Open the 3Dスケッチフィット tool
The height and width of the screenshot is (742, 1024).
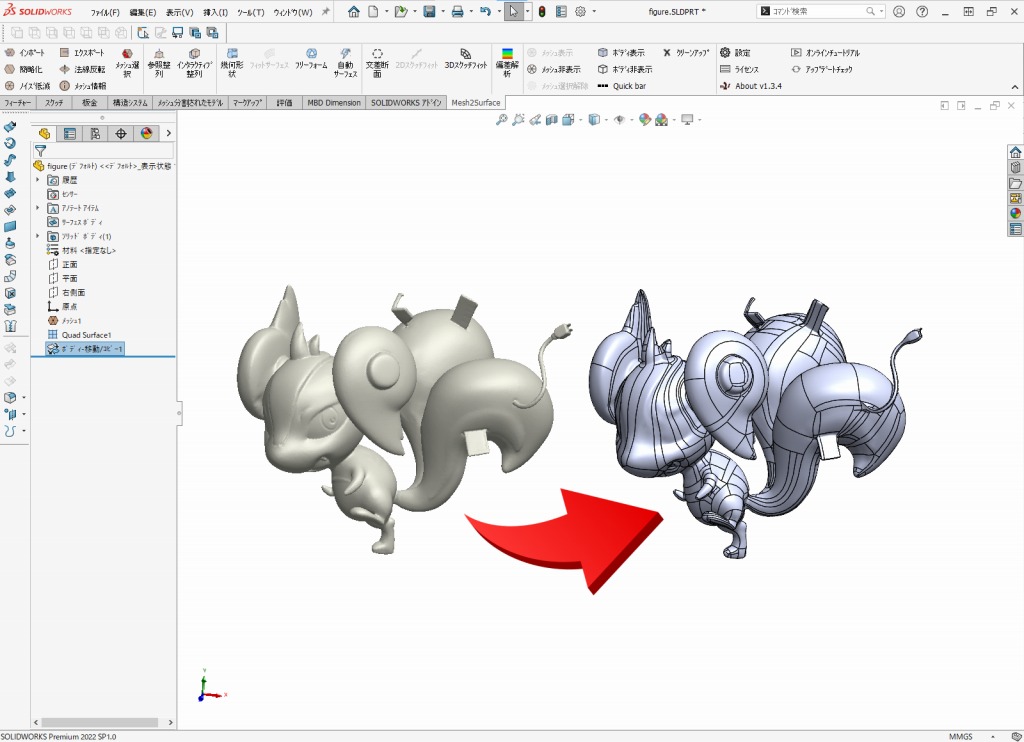(x=466, y=58)
